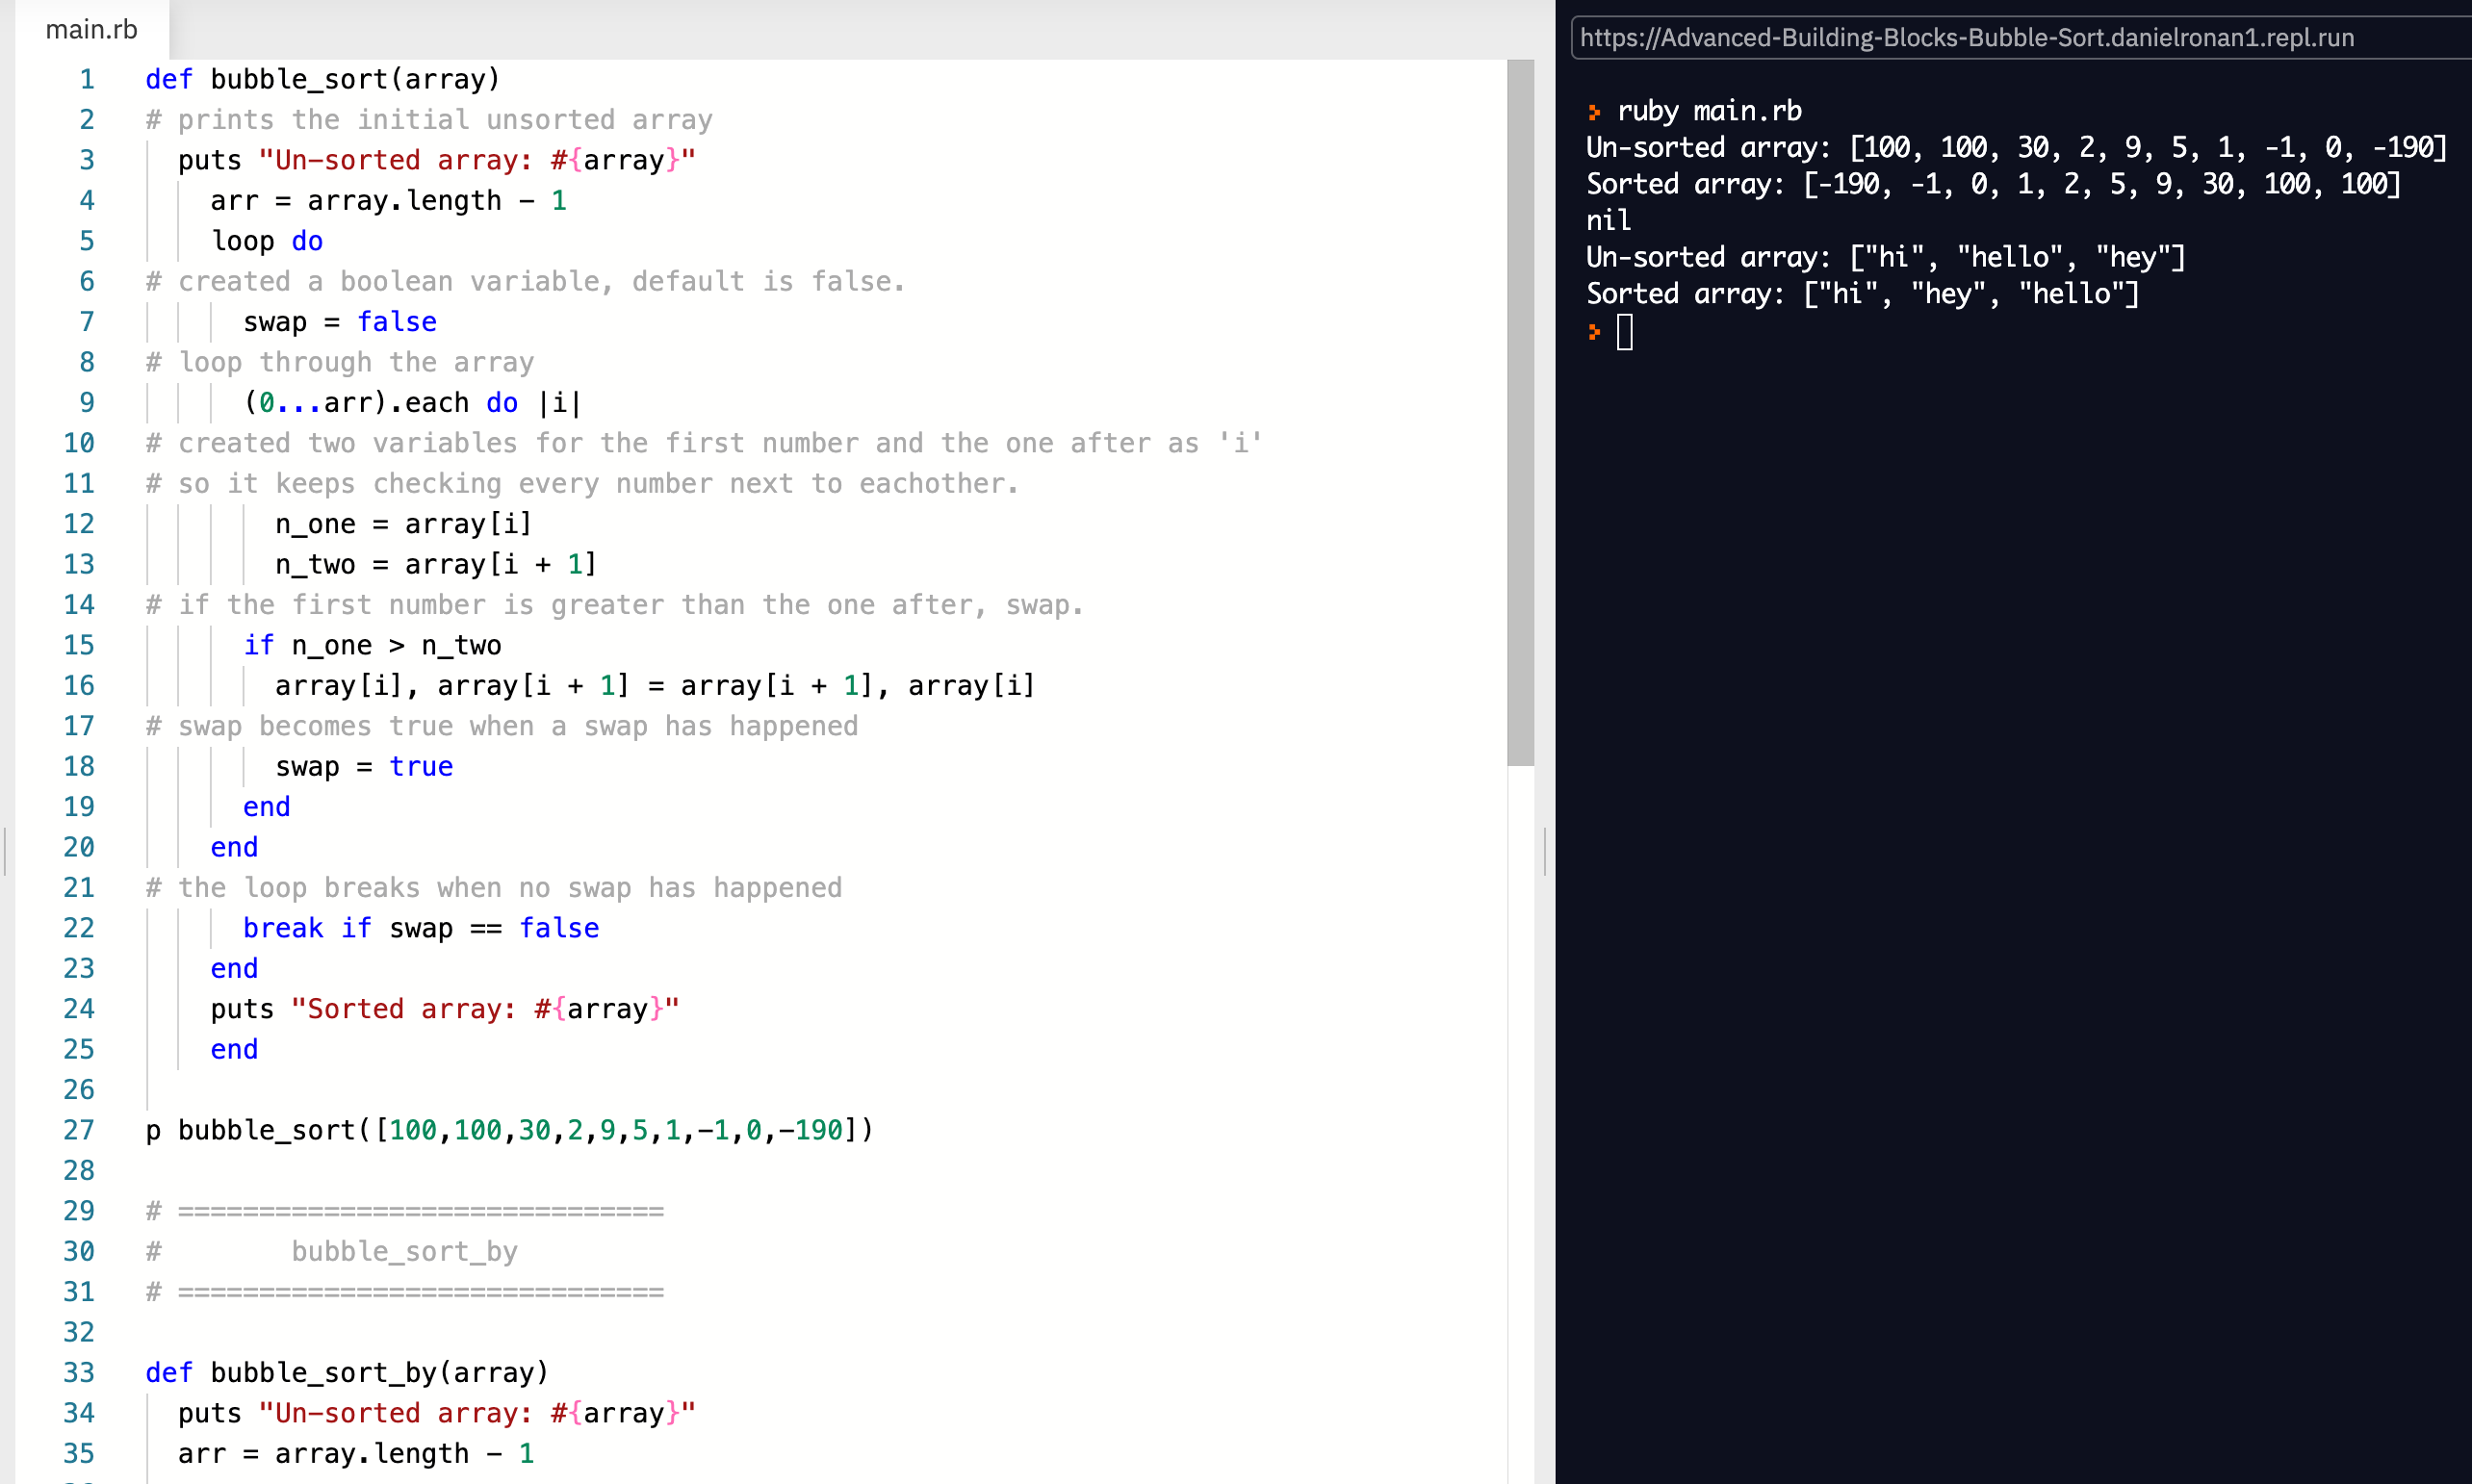Click the comment '# loop through the array'
Viewport: 2472px width, 1484px height.
pyautogui.click(x=340, y=363)
